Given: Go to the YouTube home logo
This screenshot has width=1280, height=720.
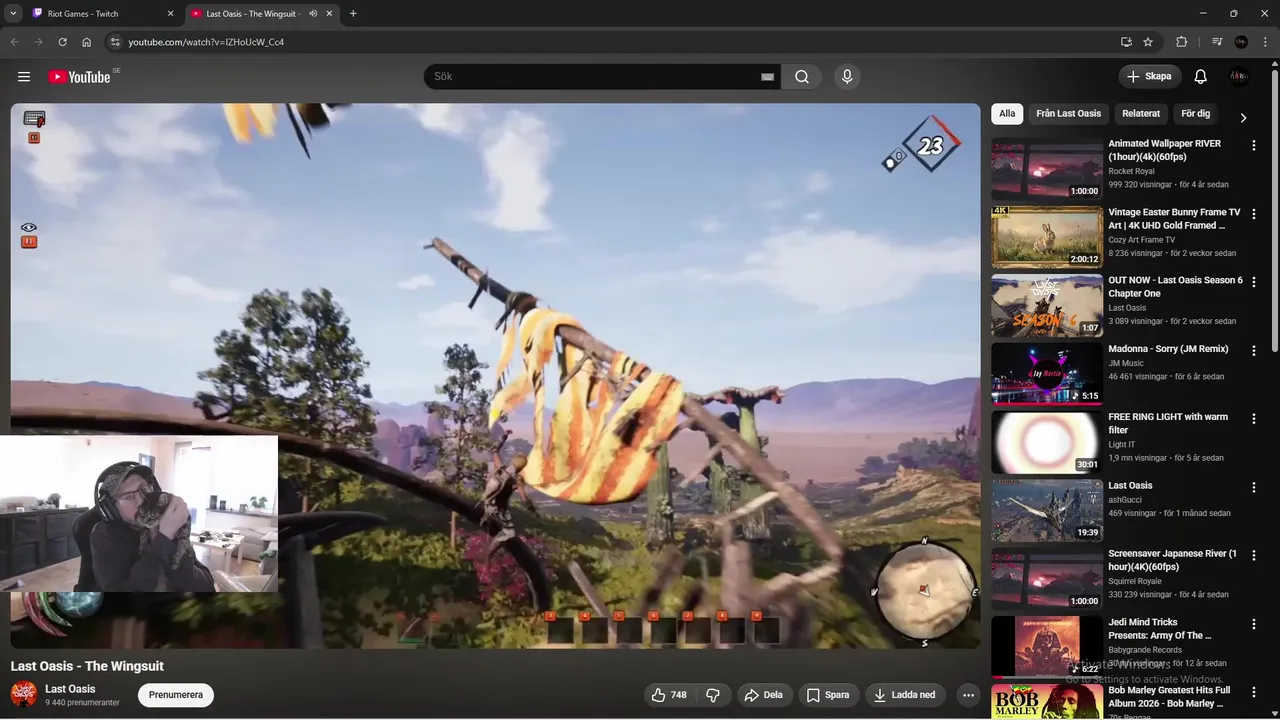Looking at the screenshot, I should (79, 77).
